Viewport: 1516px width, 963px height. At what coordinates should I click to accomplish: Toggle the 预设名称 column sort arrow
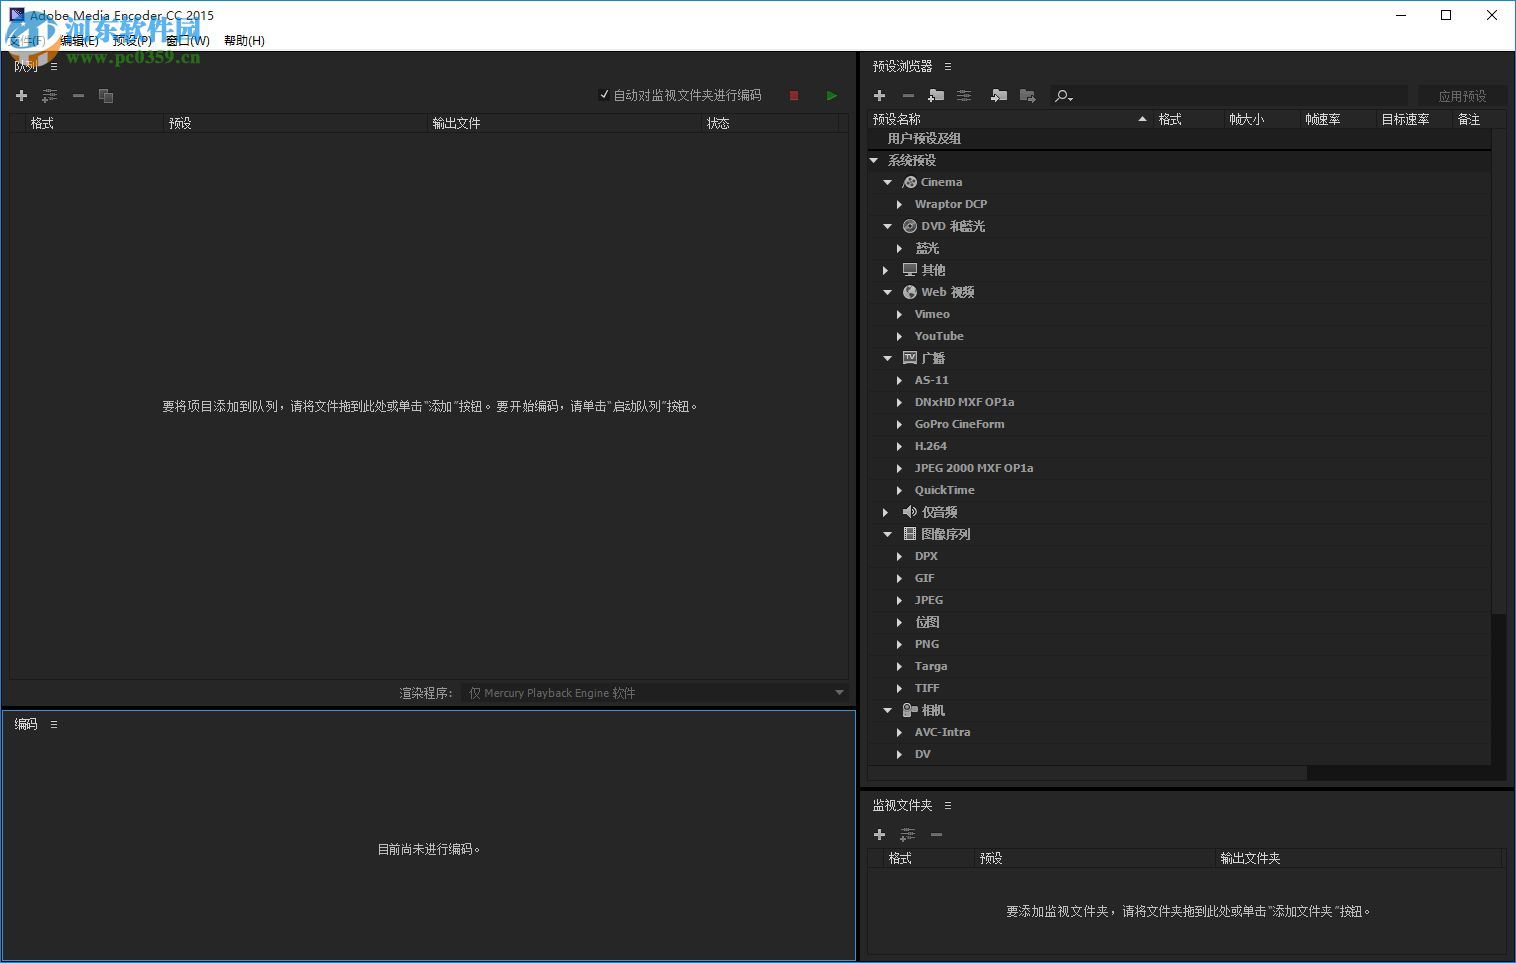[1142, 118]
